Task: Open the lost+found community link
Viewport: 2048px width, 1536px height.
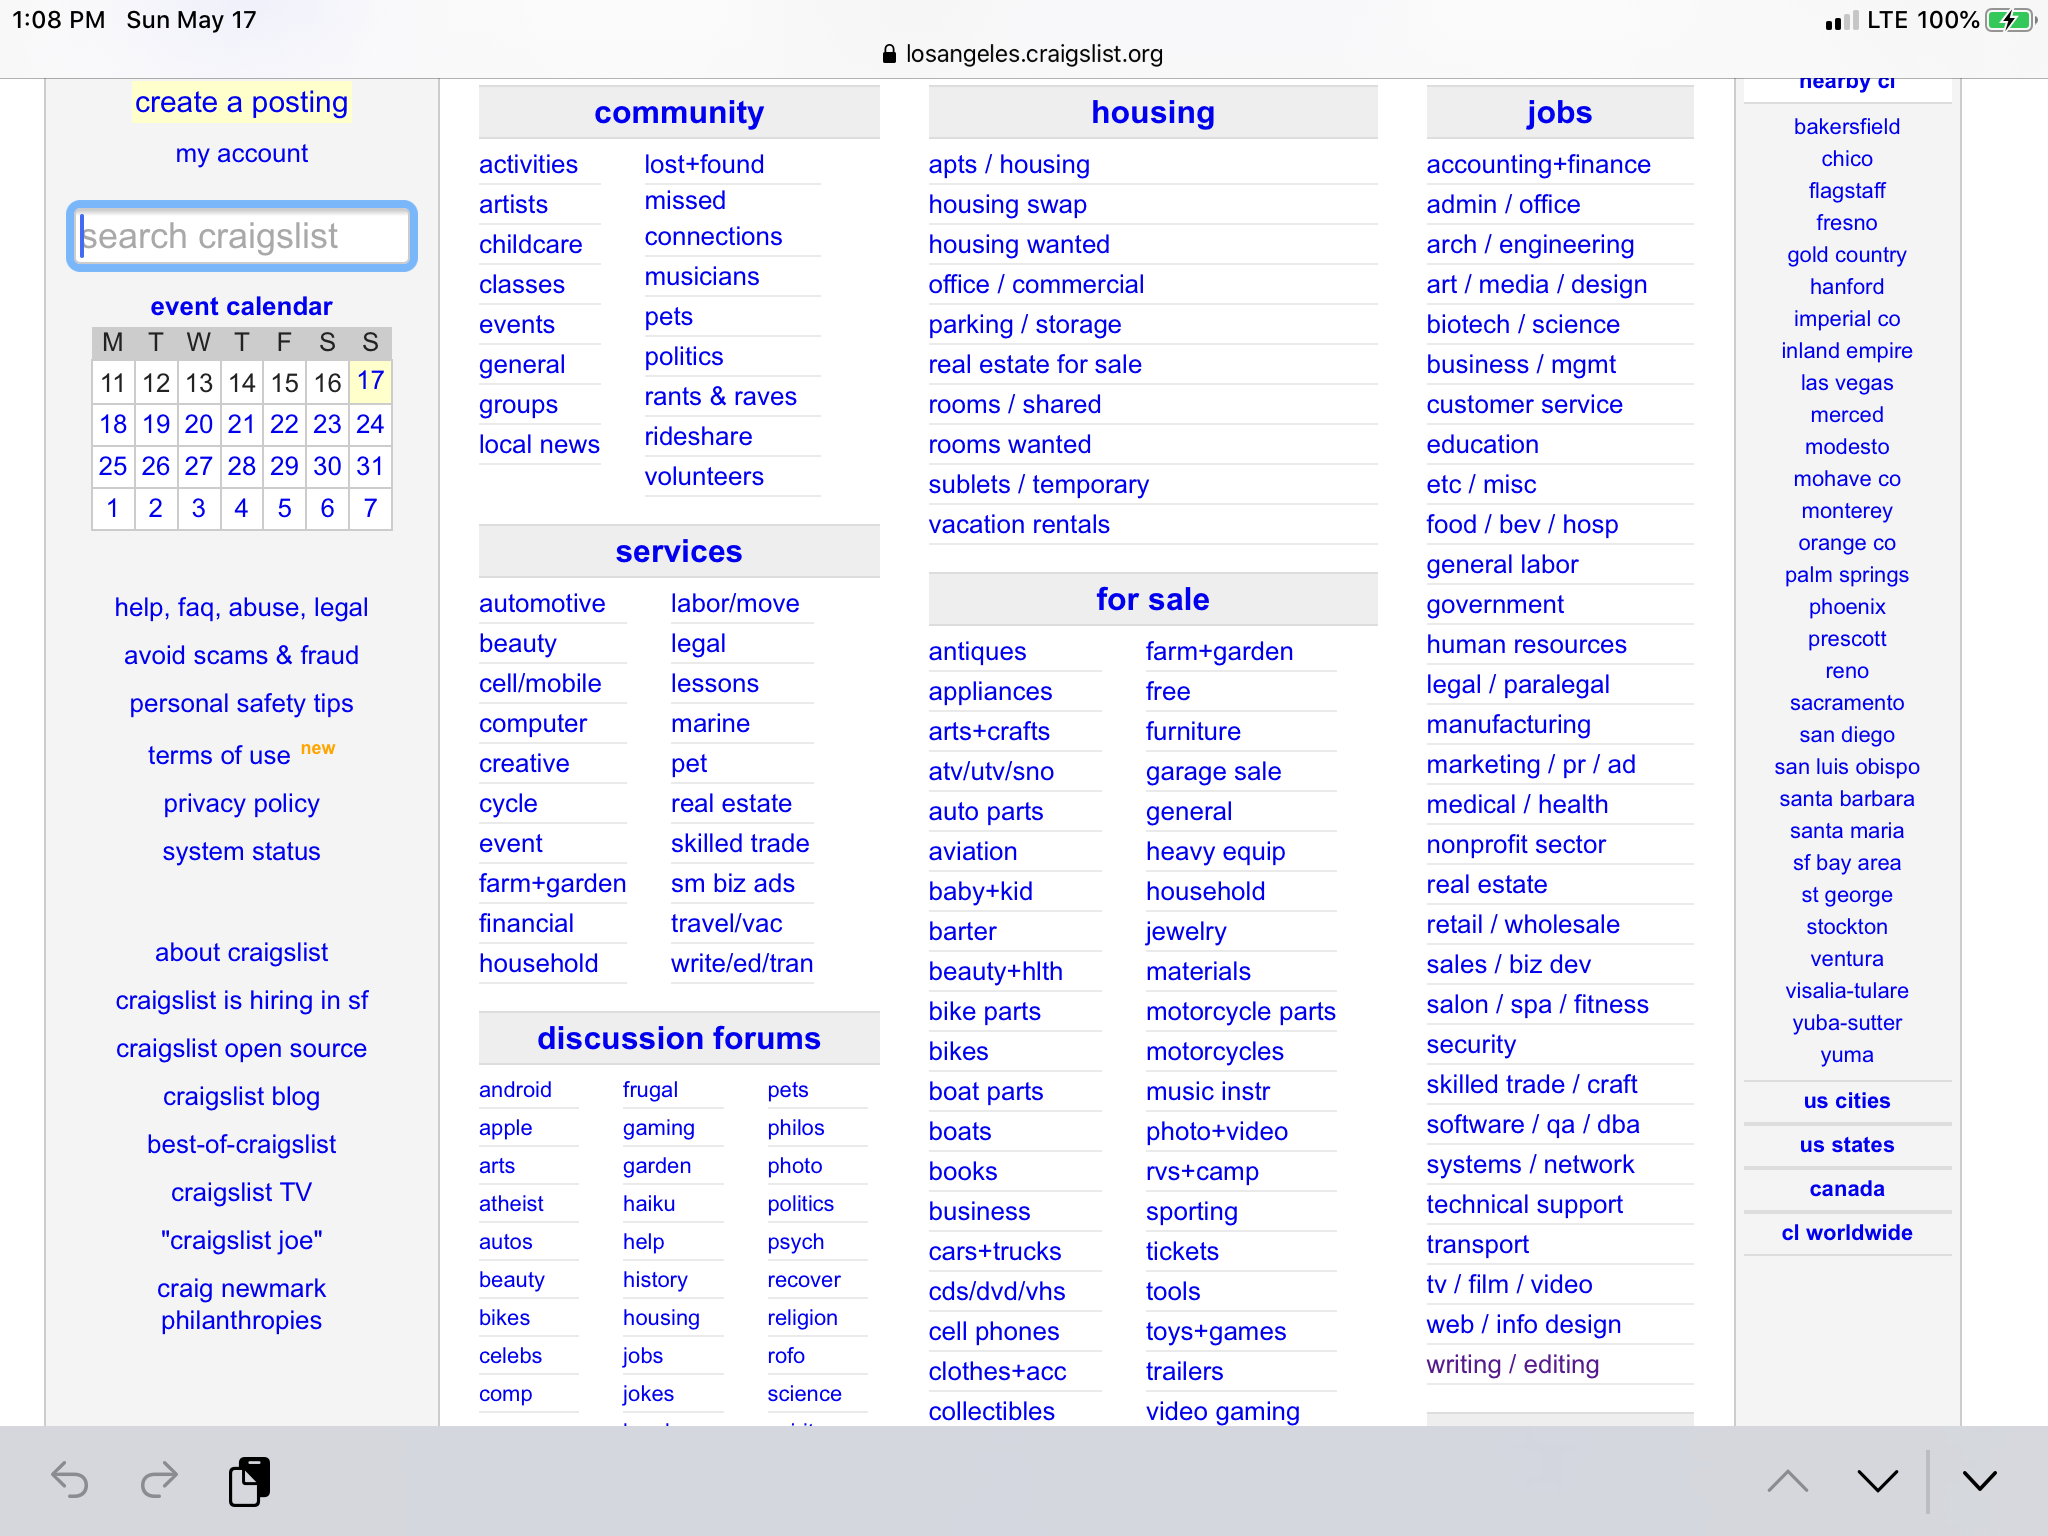Action: pyautogui.click(x=704, y=164)
